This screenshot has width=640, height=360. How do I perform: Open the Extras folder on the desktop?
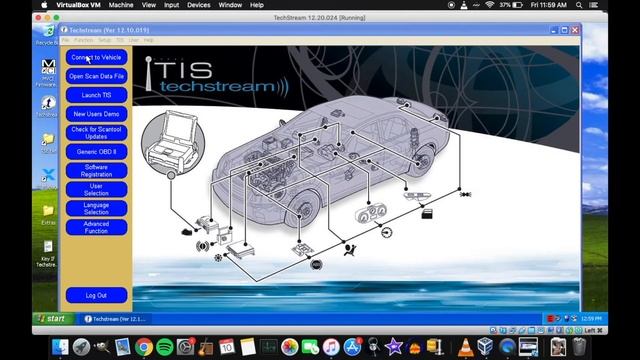tap(48, 215)
